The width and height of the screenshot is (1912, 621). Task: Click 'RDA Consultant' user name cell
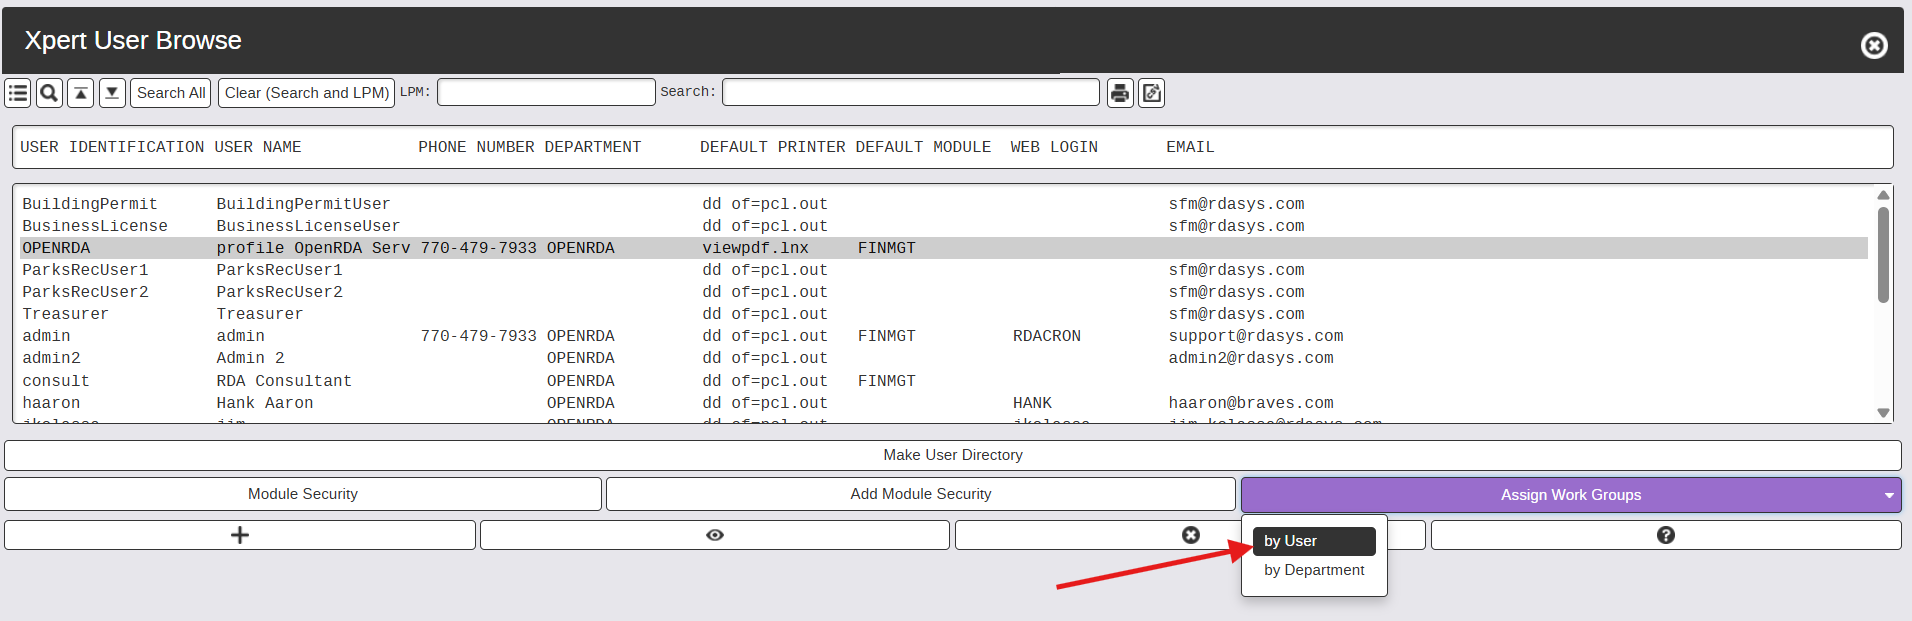284,381
